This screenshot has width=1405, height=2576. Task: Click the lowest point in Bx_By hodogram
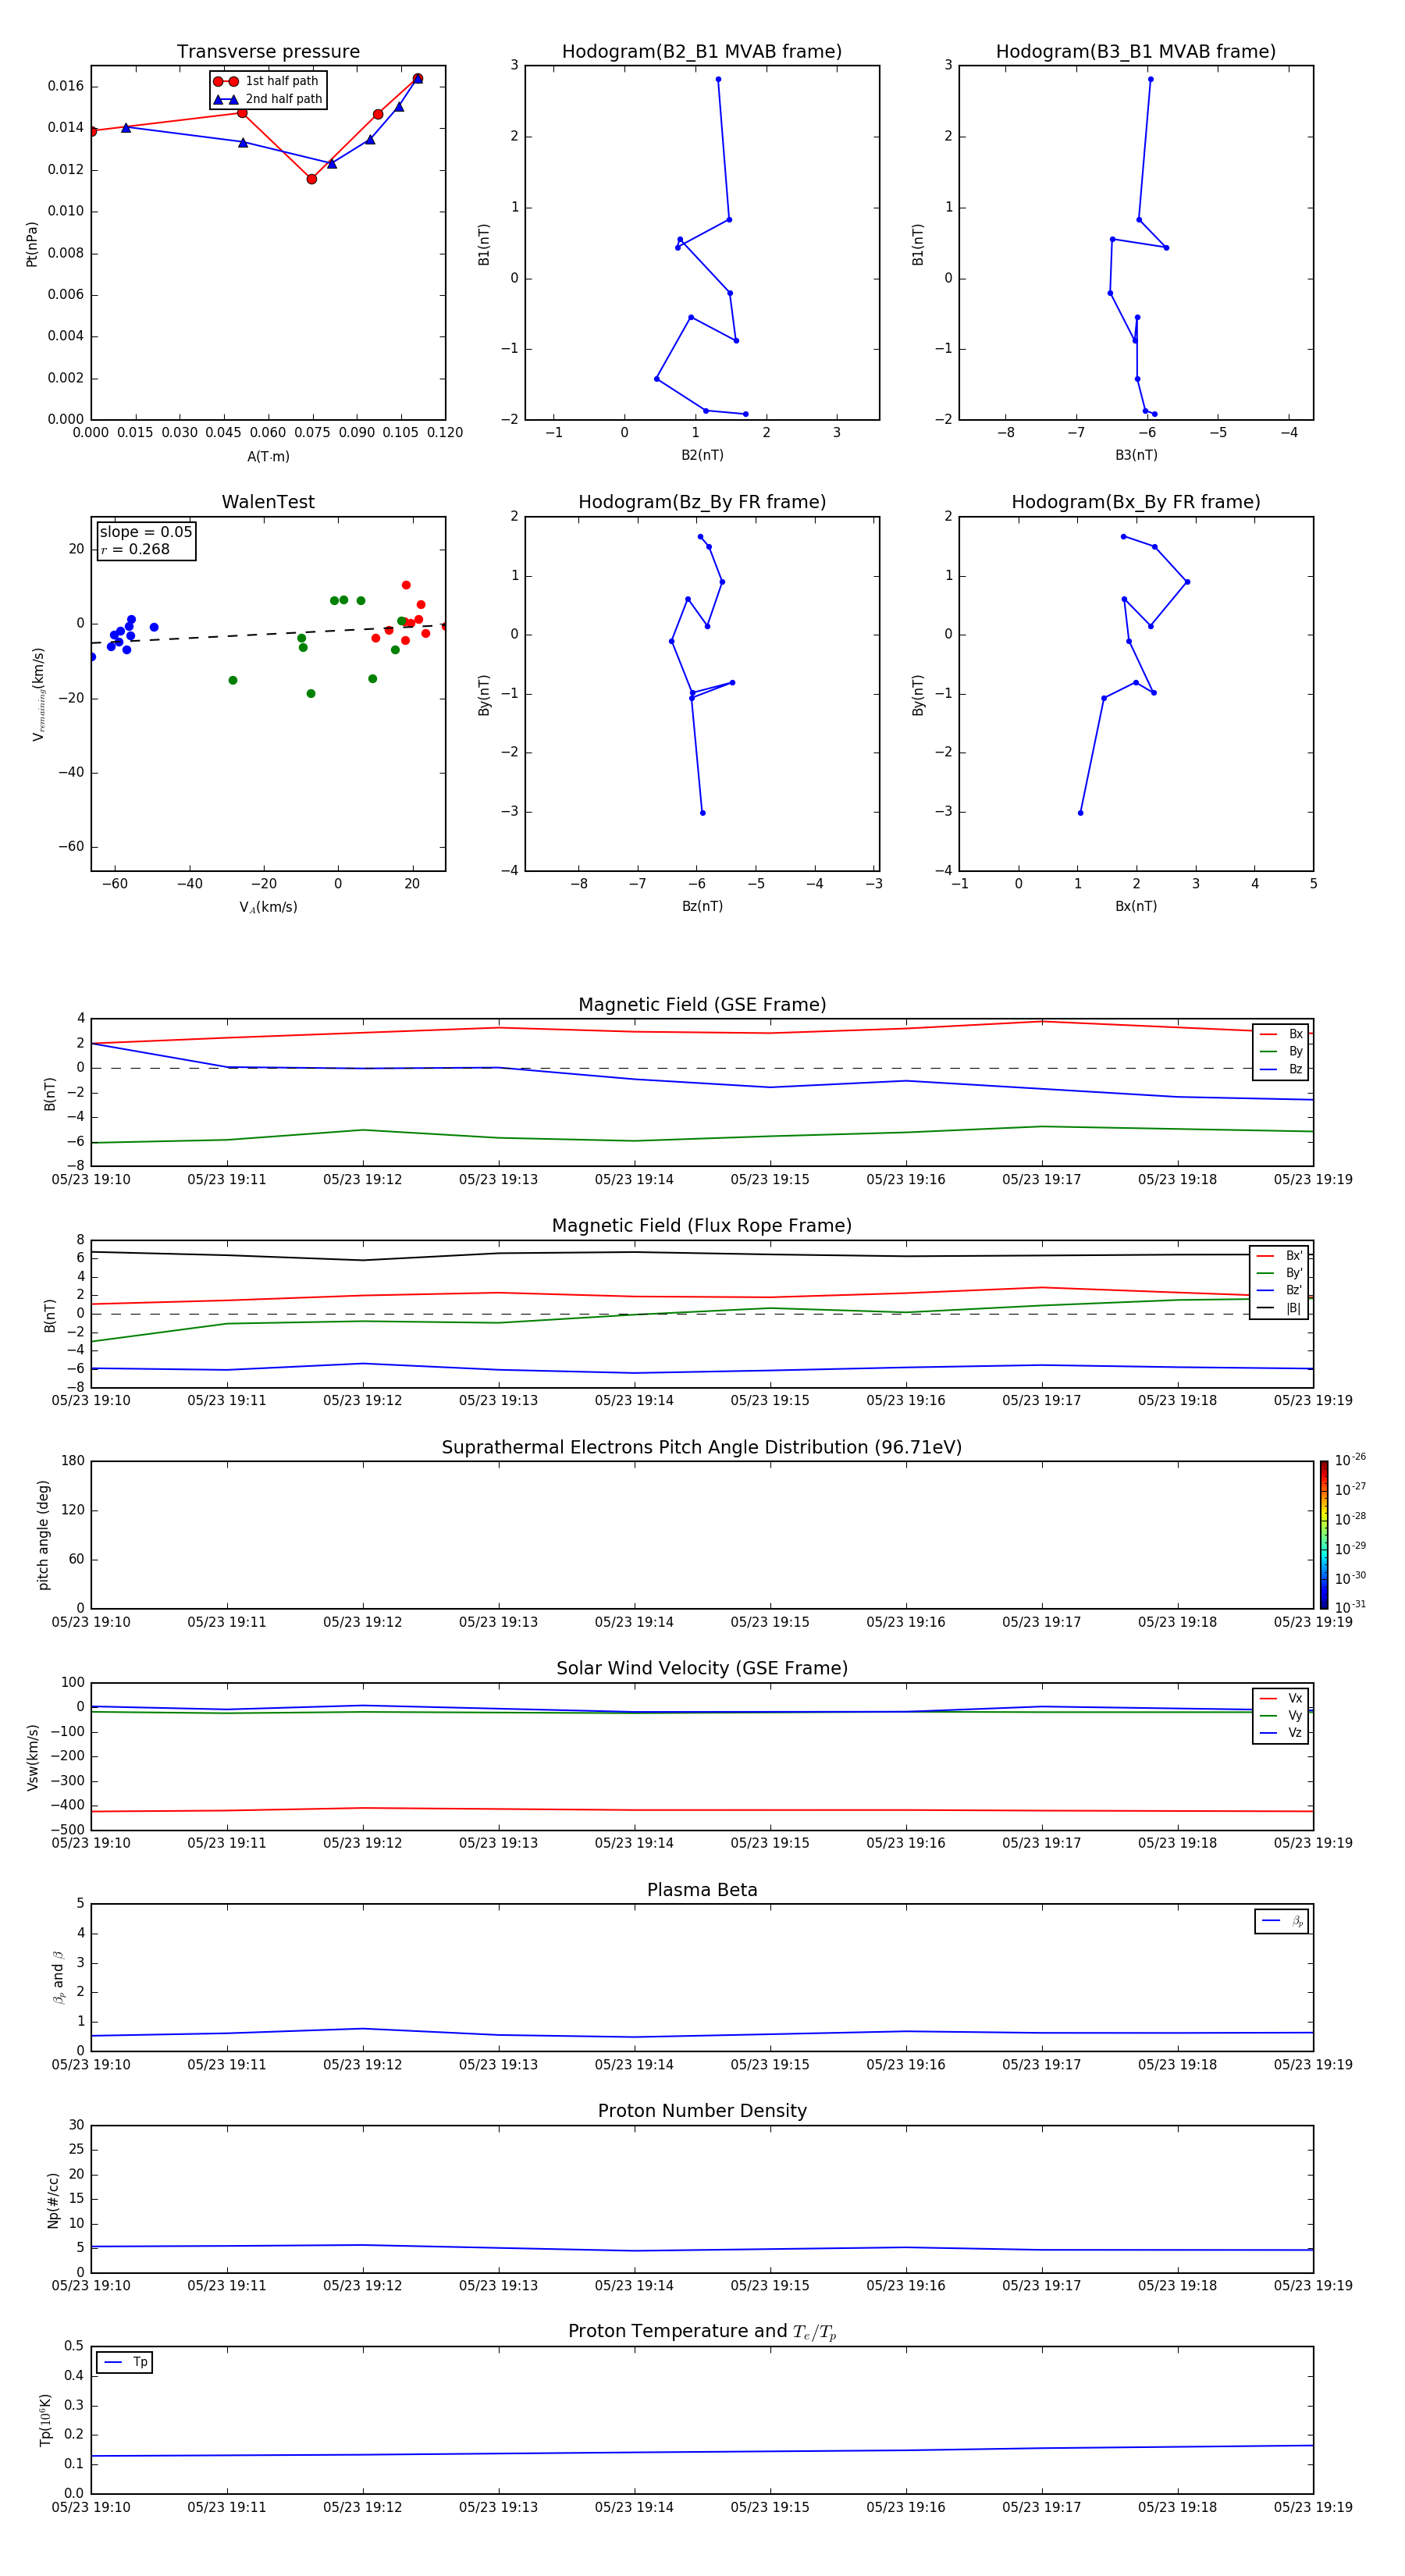point(1080,813)
